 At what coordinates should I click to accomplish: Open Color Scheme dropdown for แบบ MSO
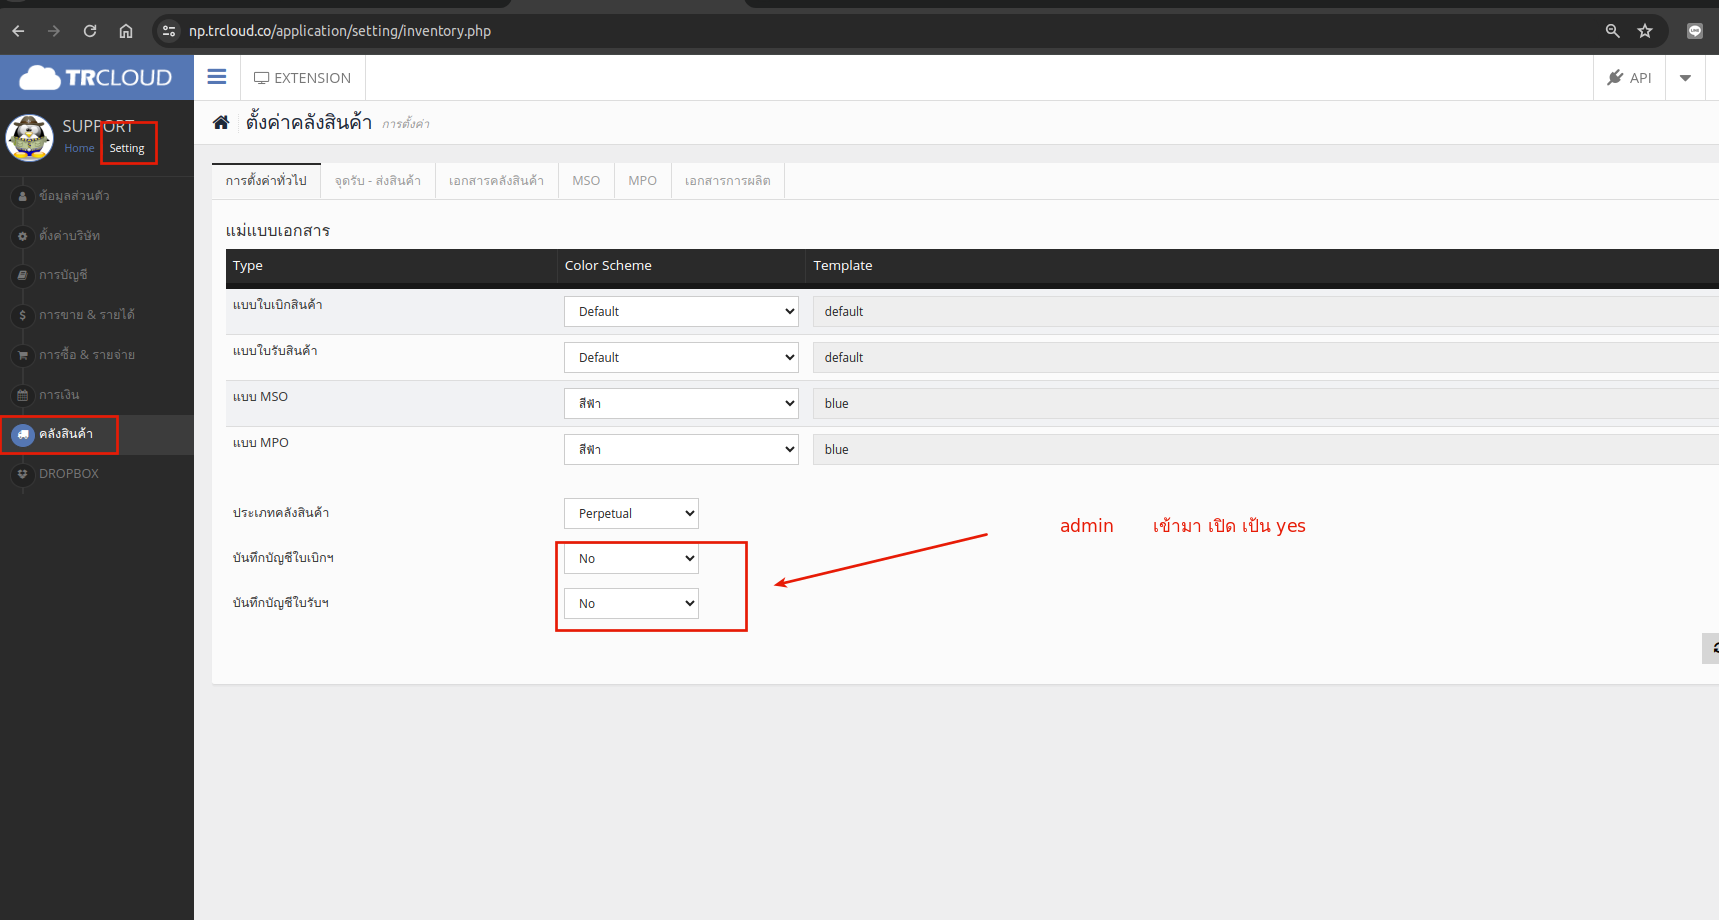pos(681,403)
